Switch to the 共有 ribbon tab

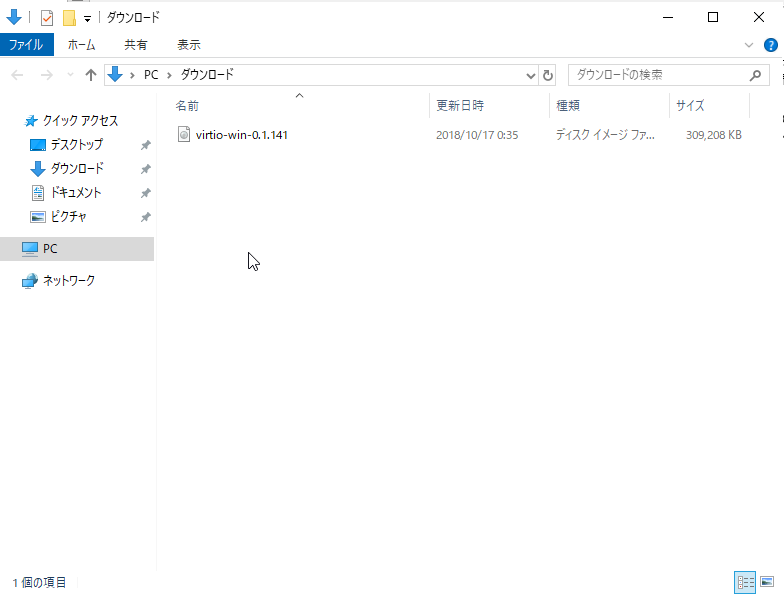pos(136,45)
